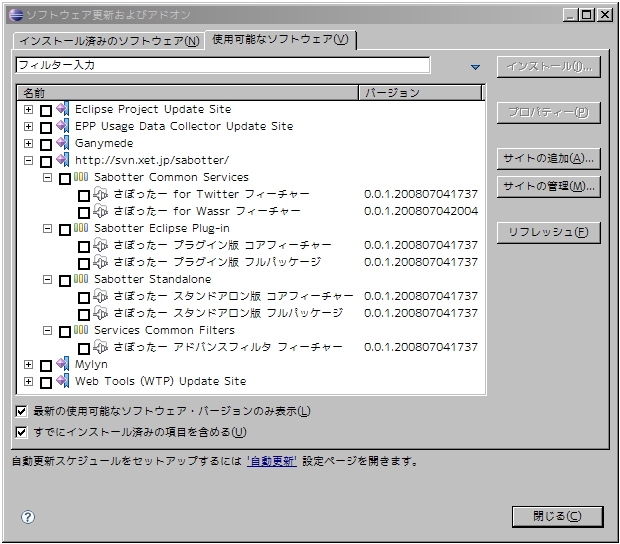The image size is (620, 544).
Task: Collapse the Sabotter Standalone category
Action: (47, 279)
